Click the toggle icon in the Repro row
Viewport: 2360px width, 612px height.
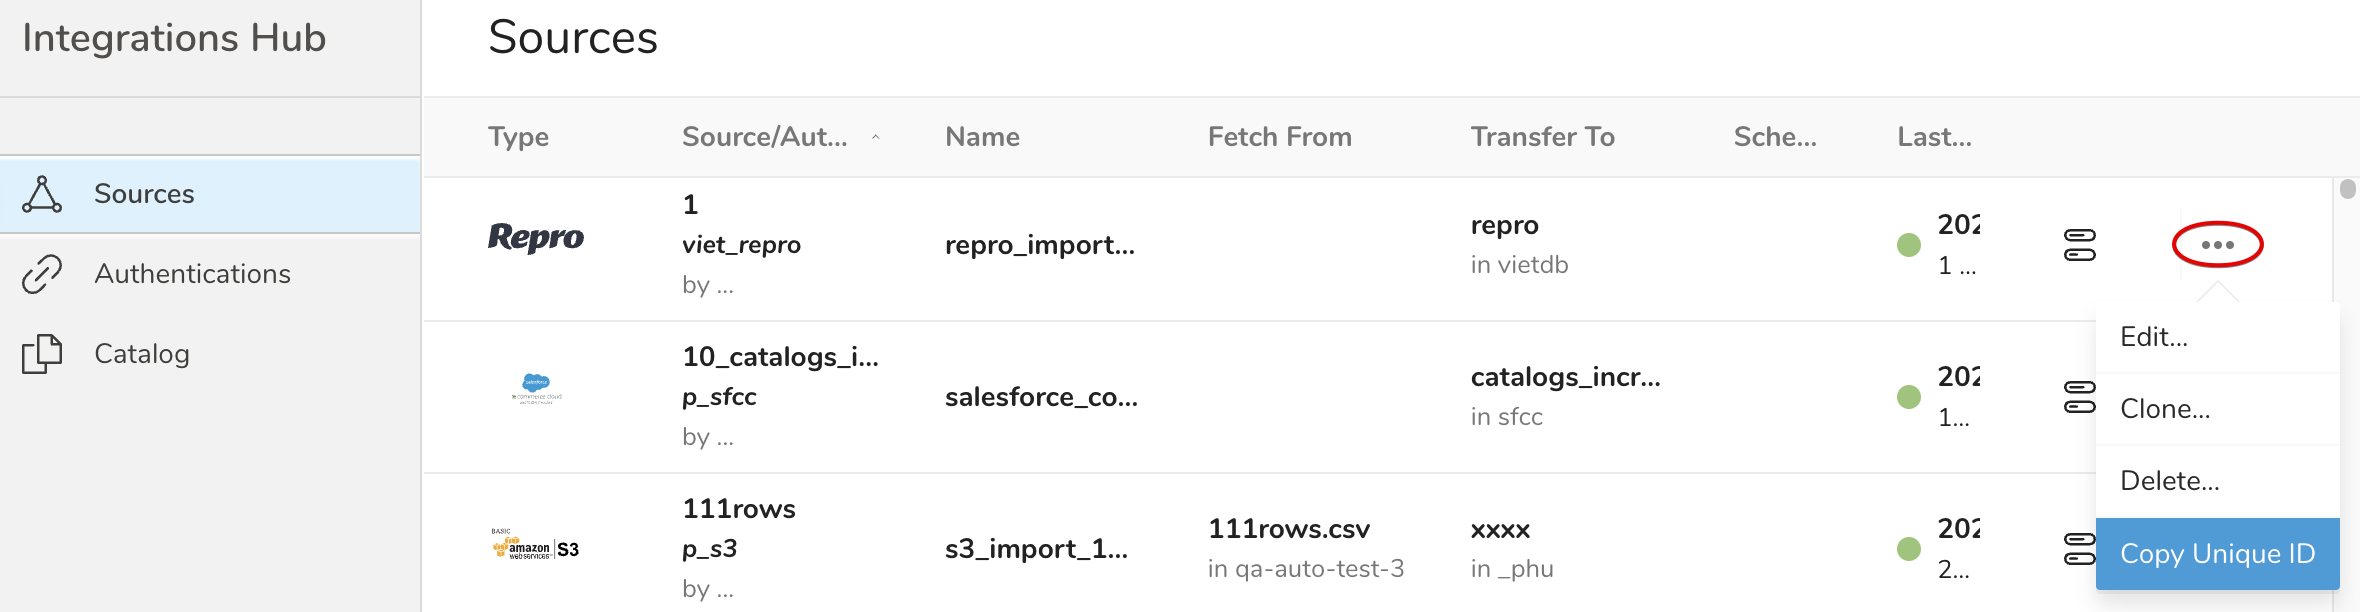(2080, 245)
